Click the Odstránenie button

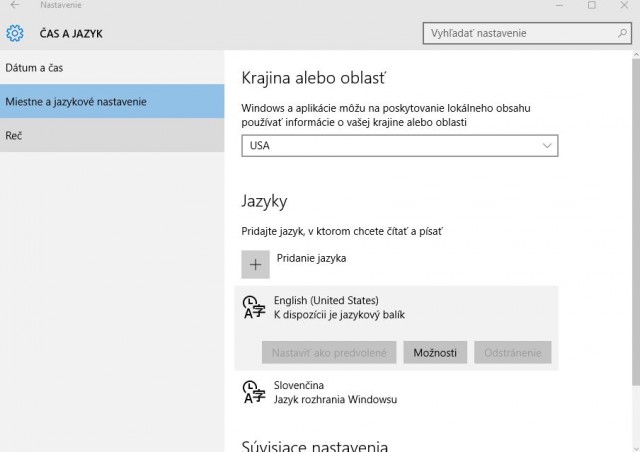pos(514,352)
